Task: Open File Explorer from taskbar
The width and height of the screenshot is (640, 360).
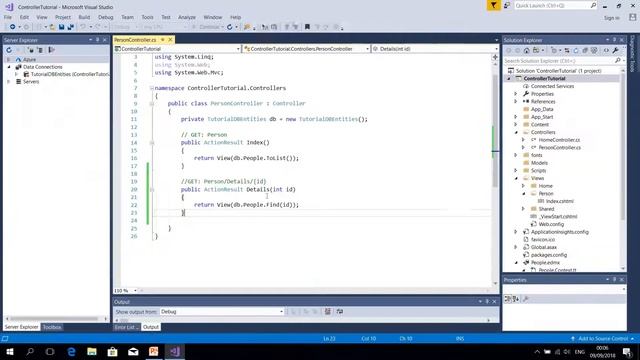Action: click(x=92, y=351)
